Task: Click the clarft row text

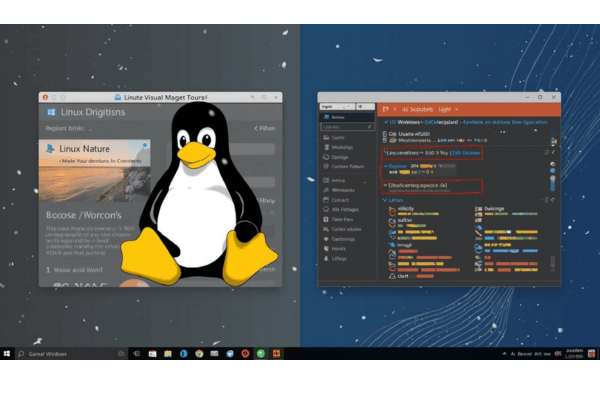Action: click(403, 276)
